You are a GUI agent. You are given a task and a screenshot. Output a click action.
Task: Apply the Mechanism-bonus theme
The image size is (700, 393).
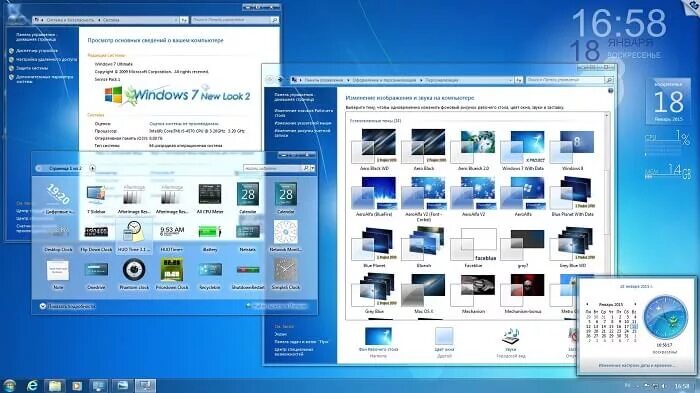click(x=523, y=293)
